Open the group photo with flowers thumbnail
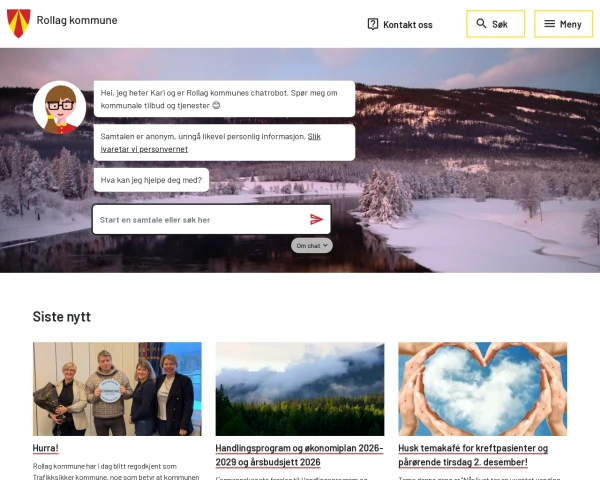 [117, 388]
